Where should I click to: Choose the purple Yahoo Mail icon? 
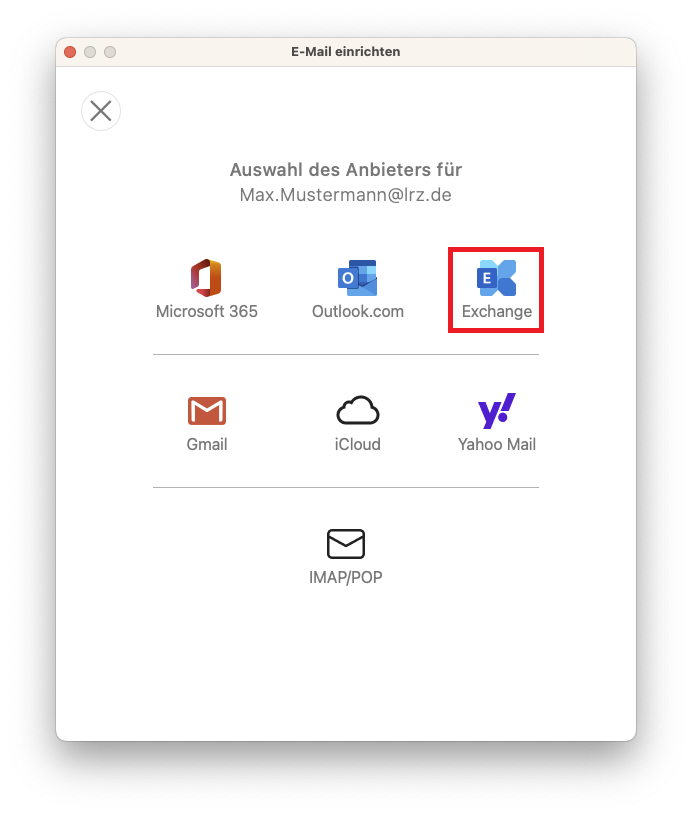(x=497, y=410)
